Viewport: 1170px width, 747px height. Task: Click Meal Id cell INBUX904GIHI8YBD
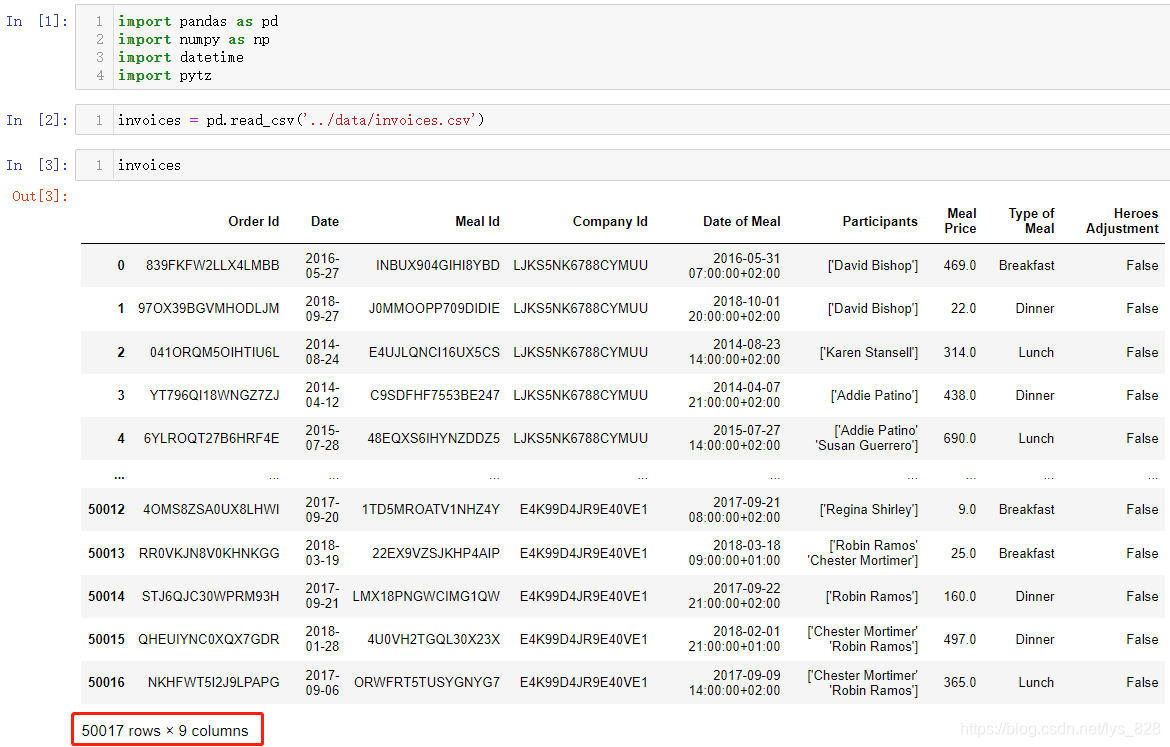[438, 266]
